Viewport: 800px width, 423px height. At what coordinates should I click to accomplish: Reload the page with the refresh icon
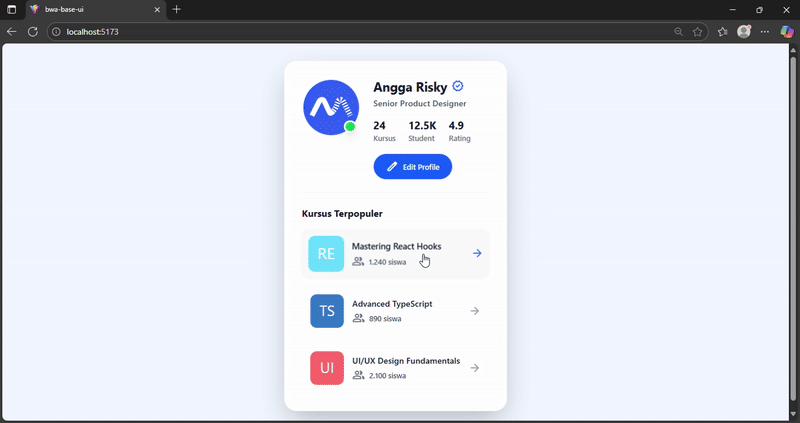(x=33, y=32)
